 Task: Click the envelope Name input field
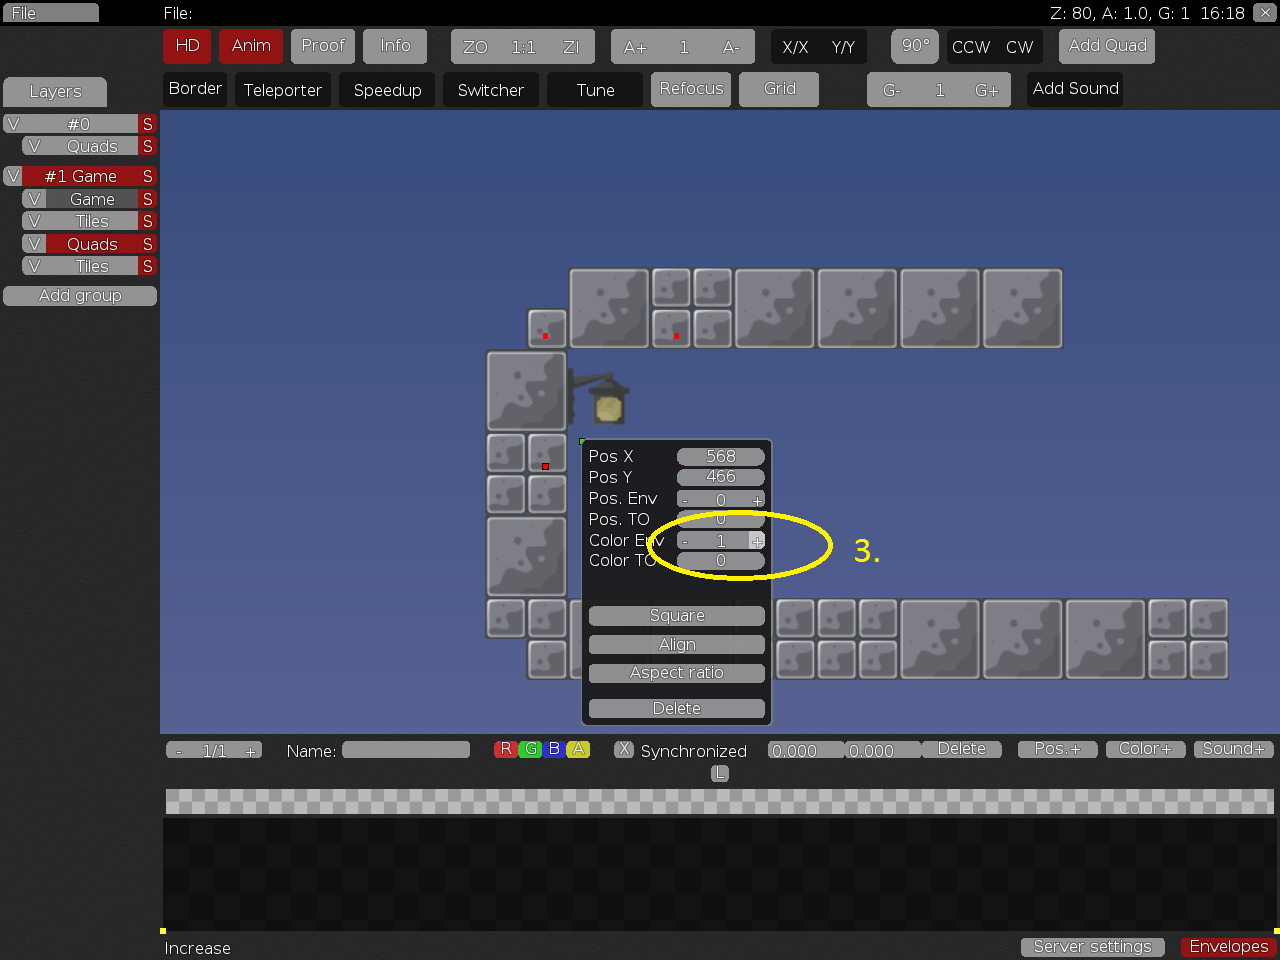click(406, 750)
